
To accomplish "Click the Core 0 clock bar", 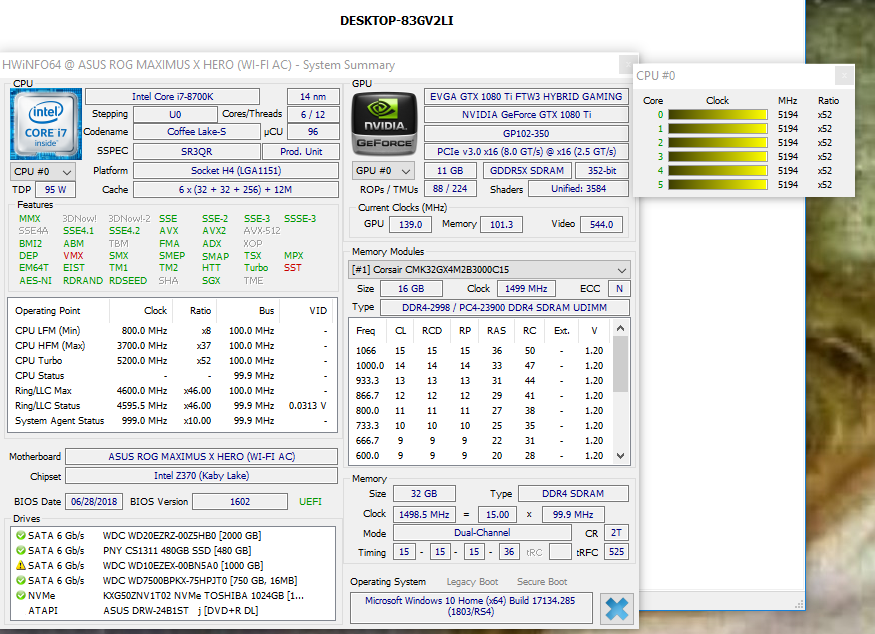I will click(x=718, y=114).
